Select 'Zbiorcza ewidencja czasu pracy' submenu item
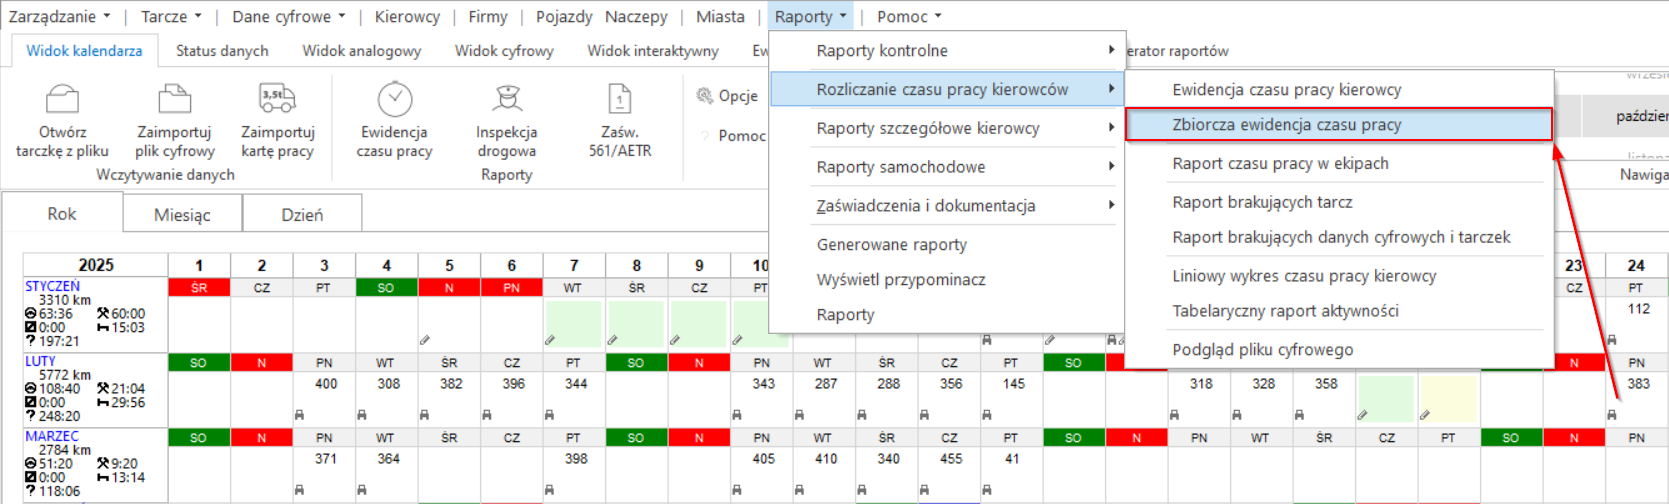The width and height of the screenshot is (1669, 504). [1339, 124]
